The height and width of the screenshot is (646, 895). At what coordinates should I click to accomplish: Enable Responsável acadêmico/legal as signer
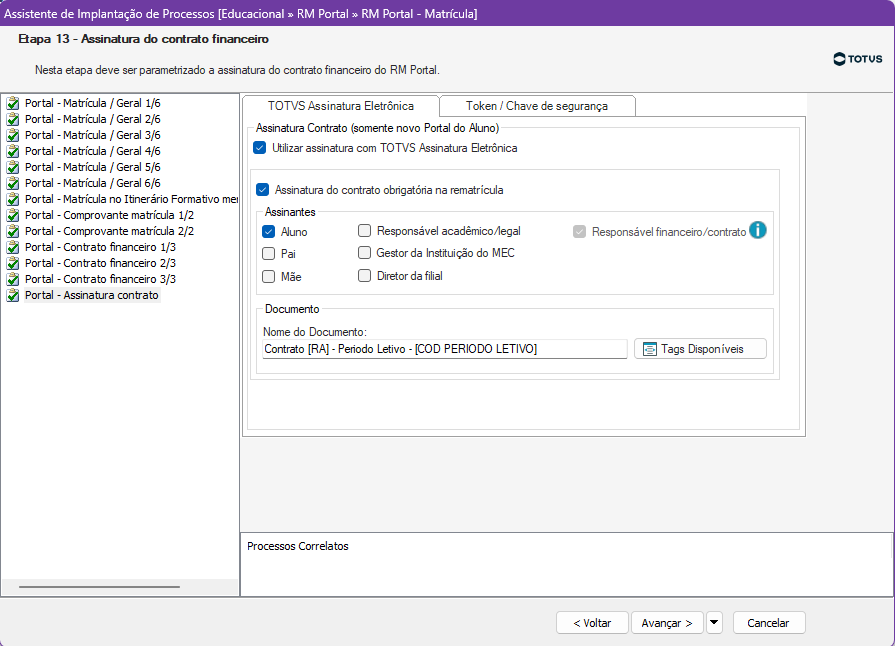(x=364, y=231)
